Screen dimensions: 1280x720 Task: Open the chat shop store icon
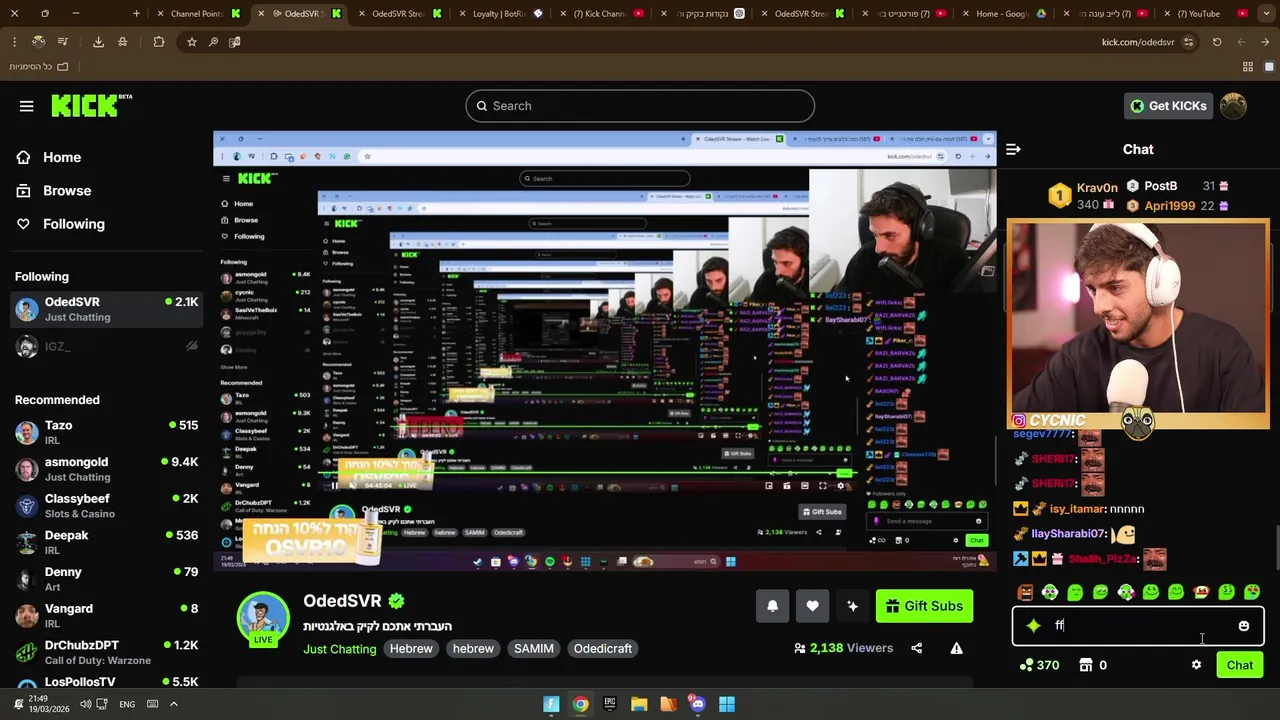[x=1086, y=665]
